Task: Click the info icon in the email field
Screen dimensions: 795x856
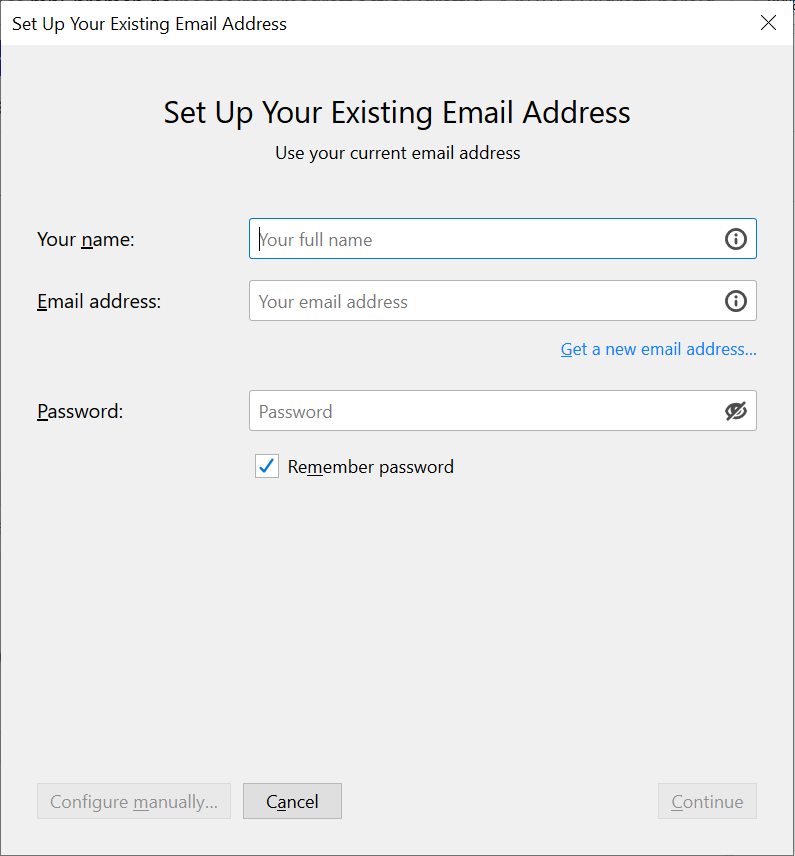Action: [735, 301]
